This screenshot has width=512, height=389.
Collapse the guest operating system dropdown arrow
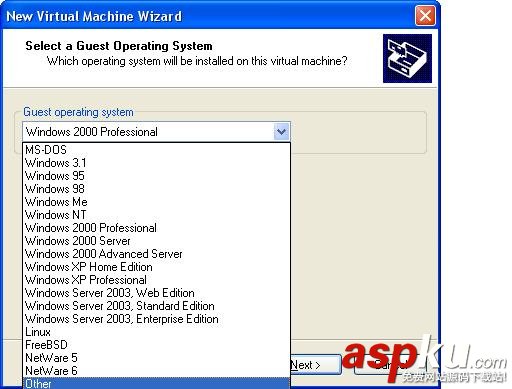click(x=281, y=132)
